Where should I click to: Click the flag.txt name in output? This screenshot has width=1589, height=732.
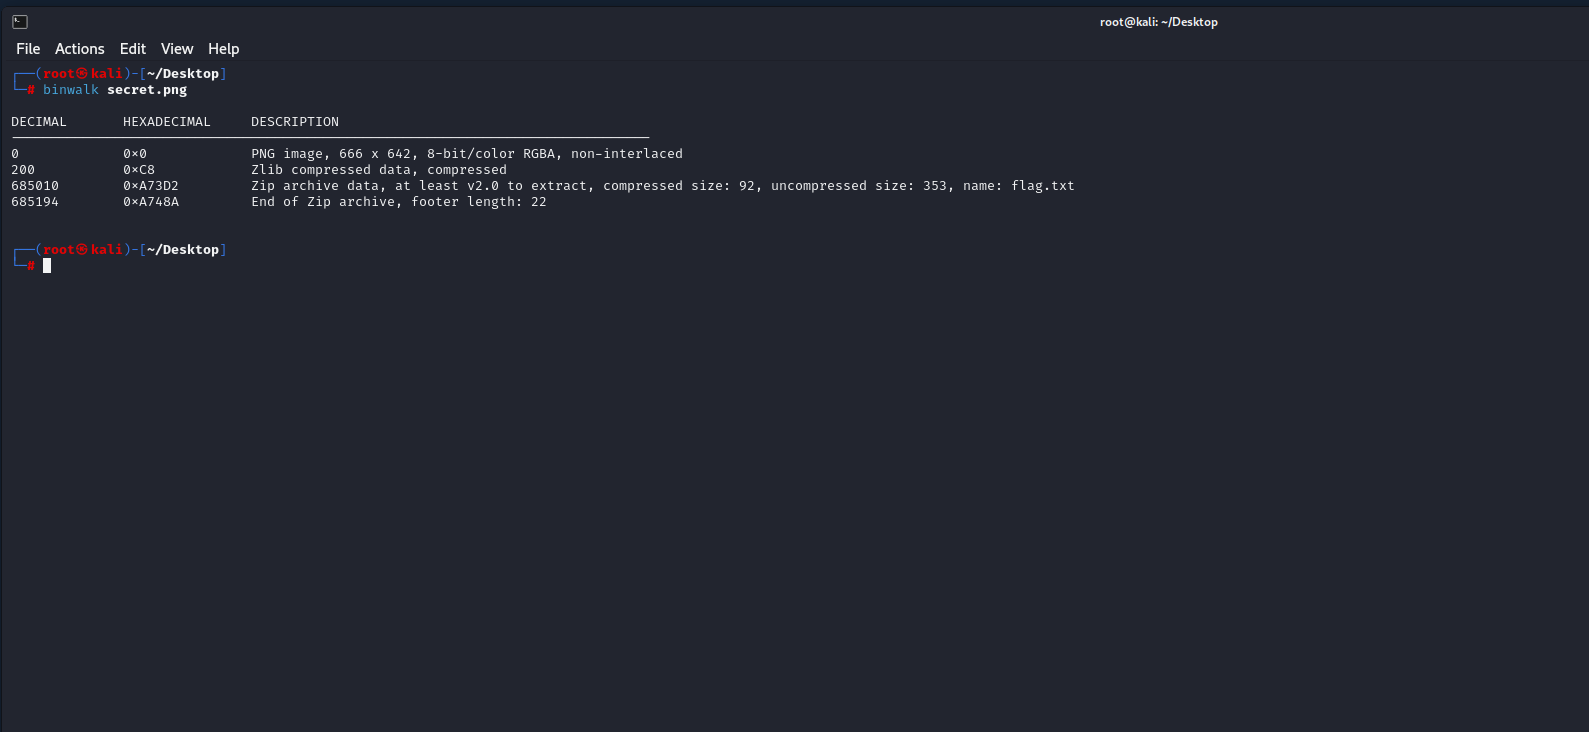click(1043, 186)
